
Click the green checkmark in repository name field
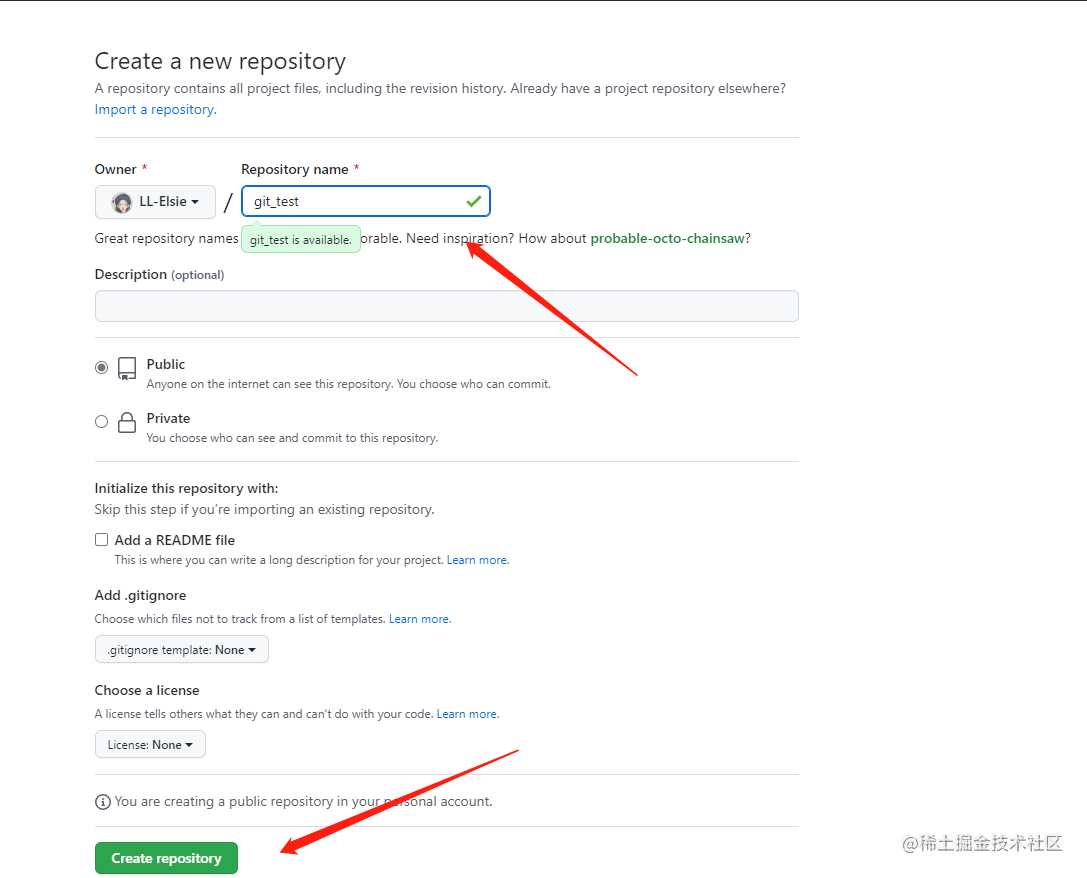[473, 202]
